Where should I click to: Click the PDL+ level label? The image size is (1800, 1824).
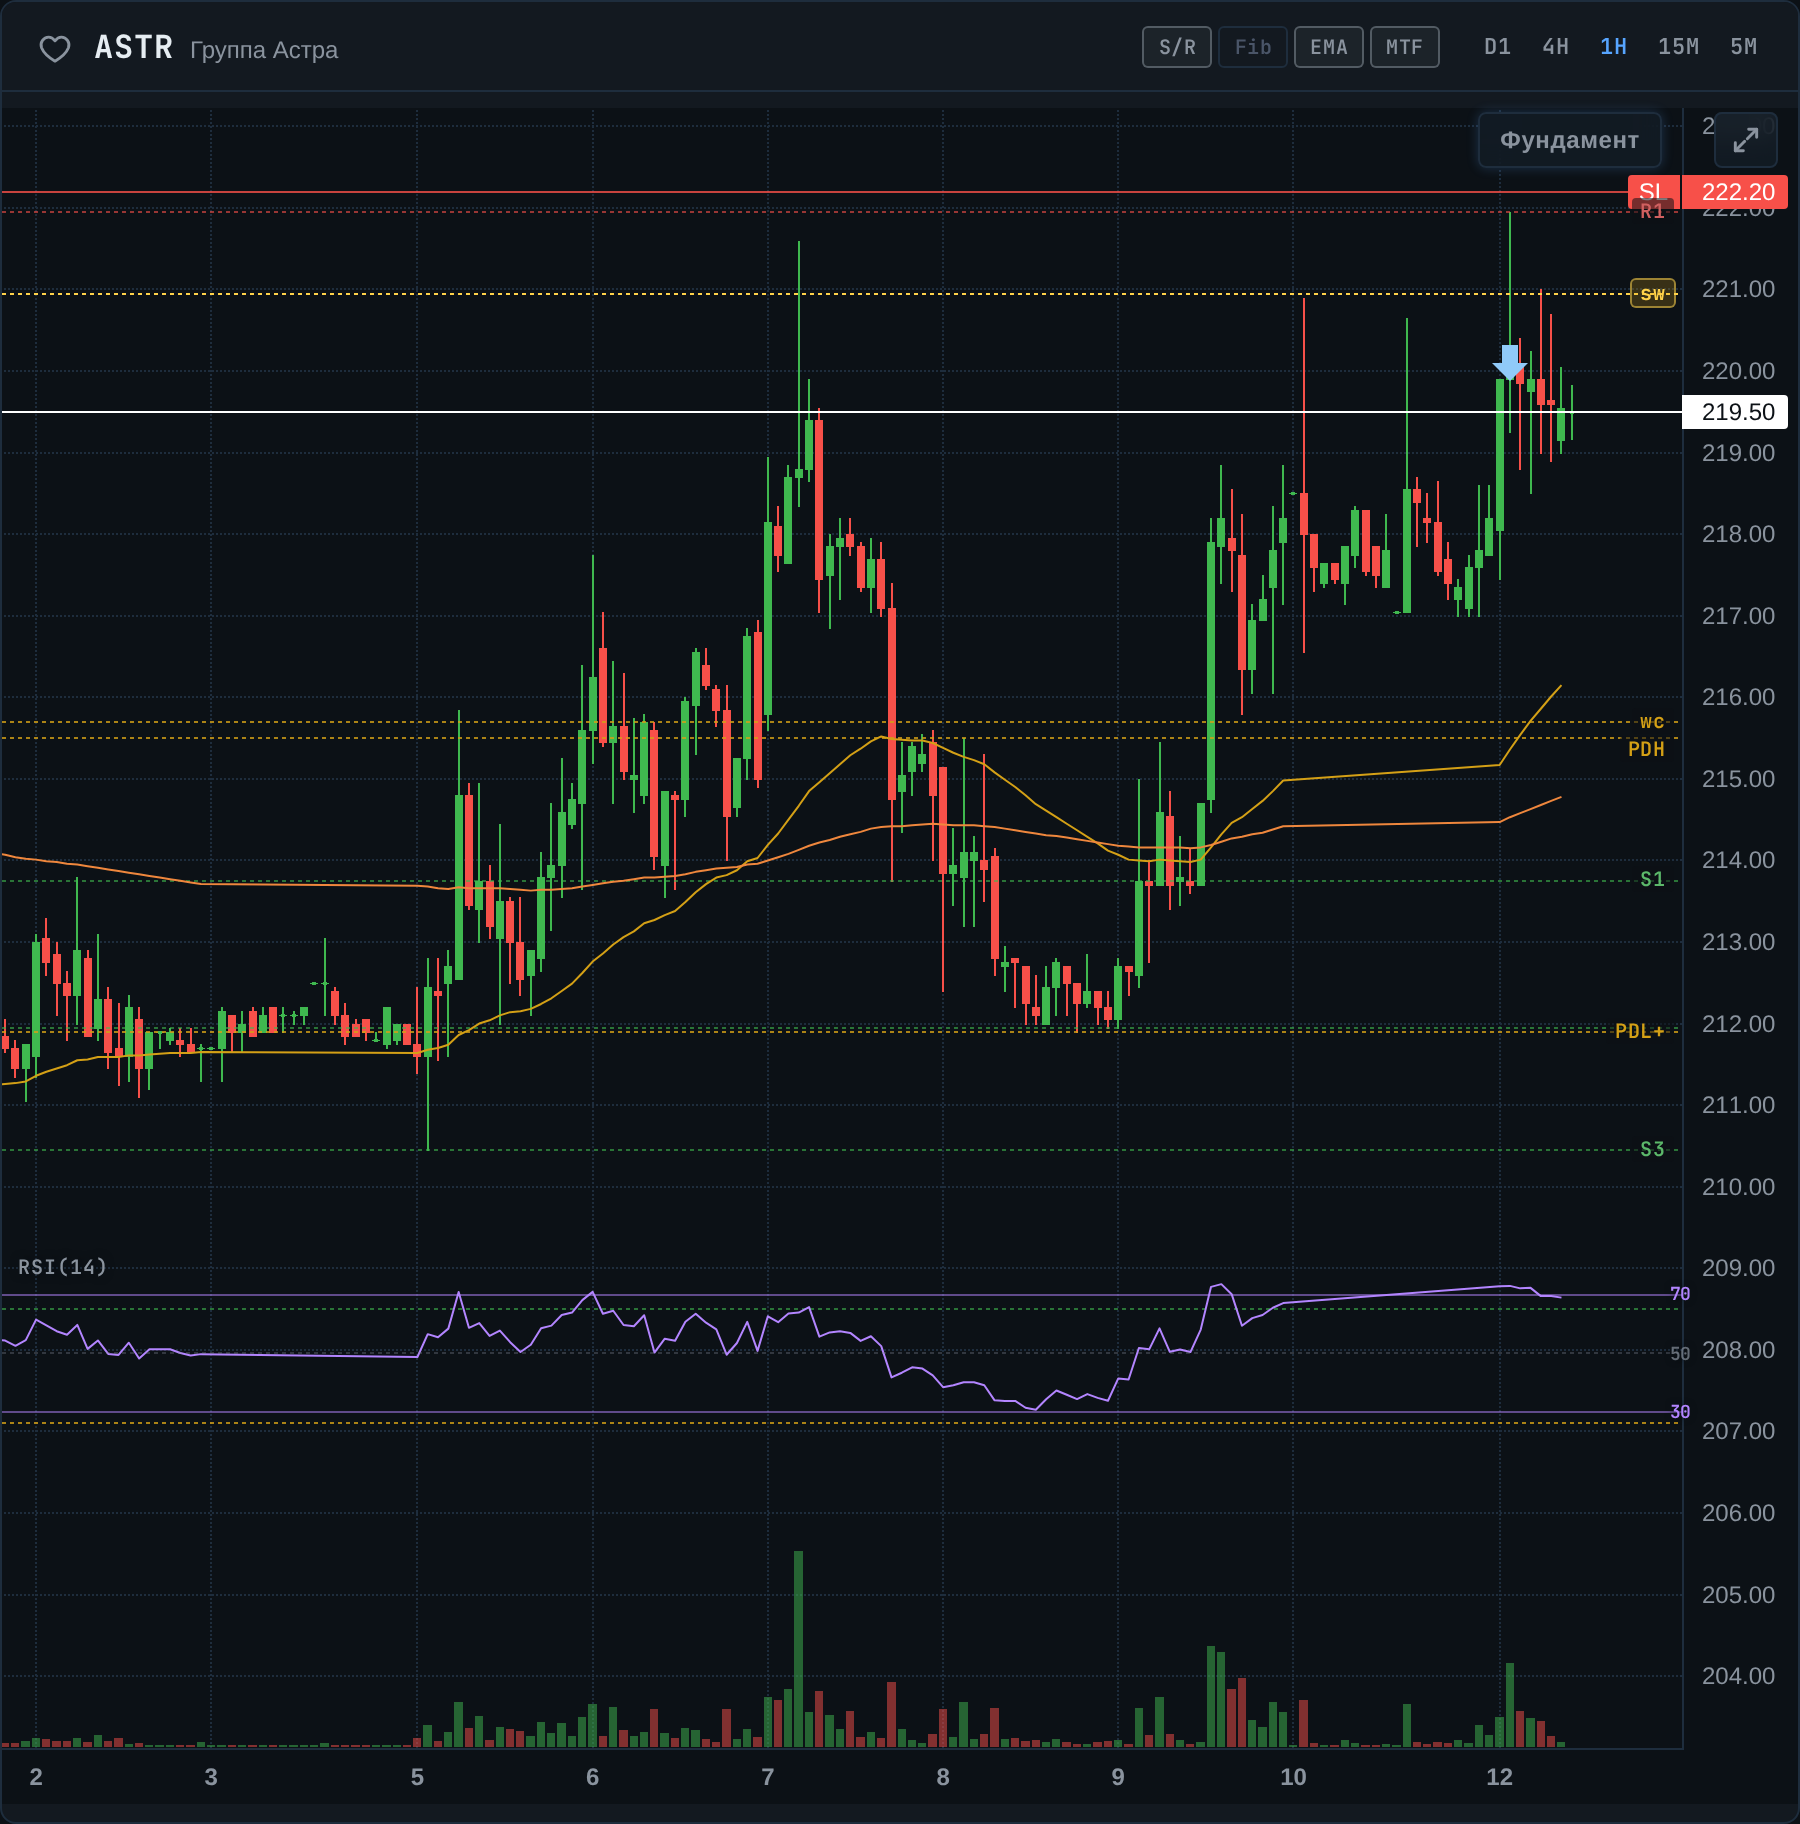(1640, 1031)
